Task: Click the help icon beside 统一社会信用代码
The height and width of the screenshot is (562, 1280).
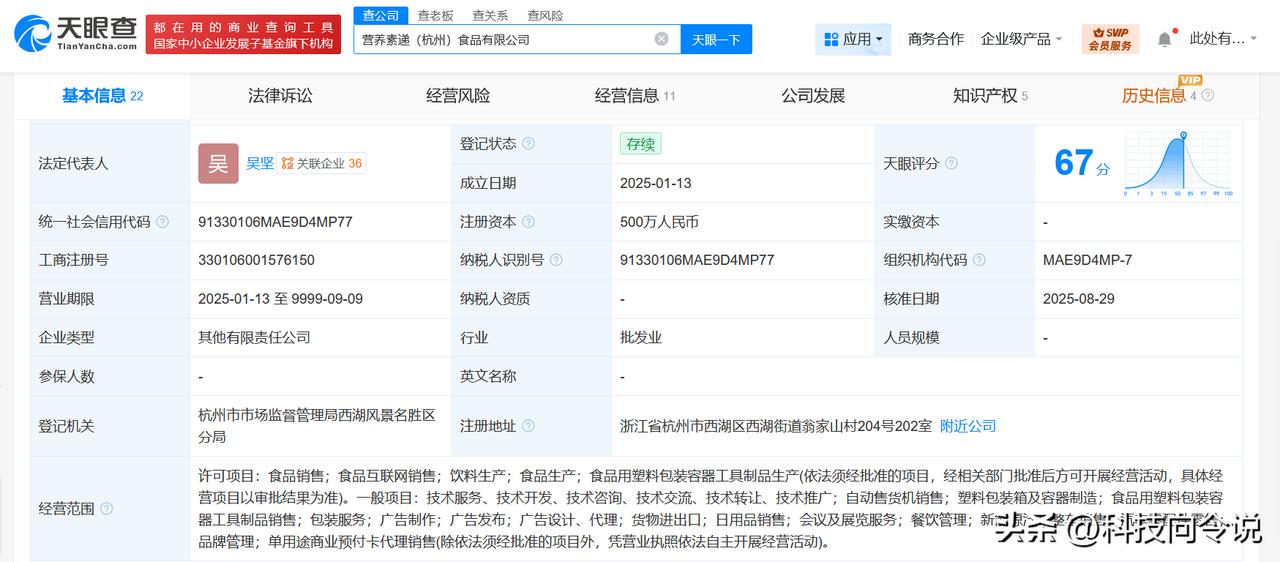Action: click(x=162, y=222)
